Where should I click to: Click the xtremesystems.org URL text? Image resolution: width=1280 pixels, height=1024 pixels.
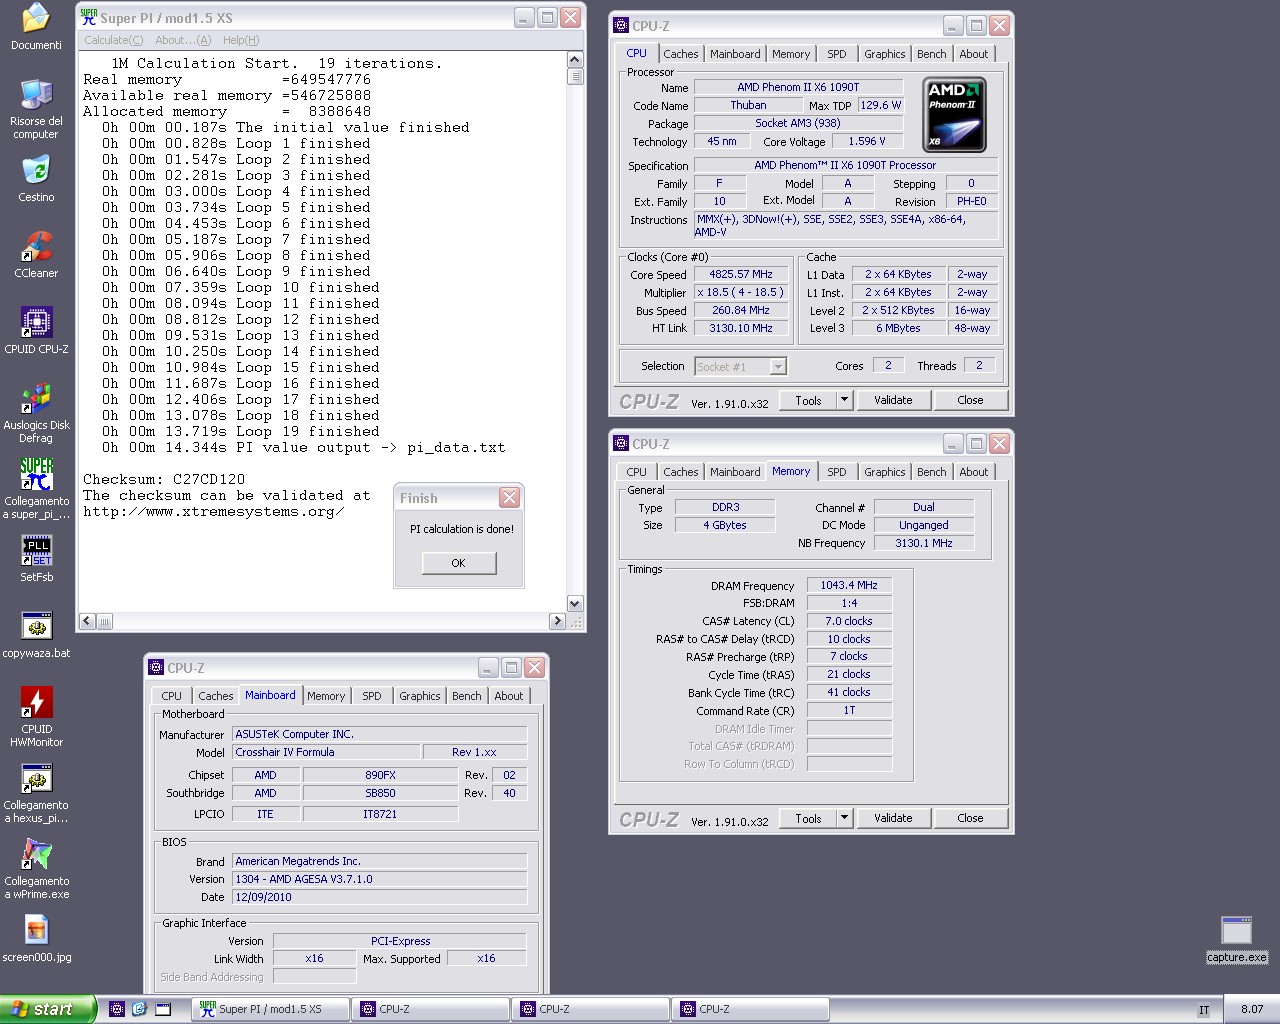click(x=213, y=511)
